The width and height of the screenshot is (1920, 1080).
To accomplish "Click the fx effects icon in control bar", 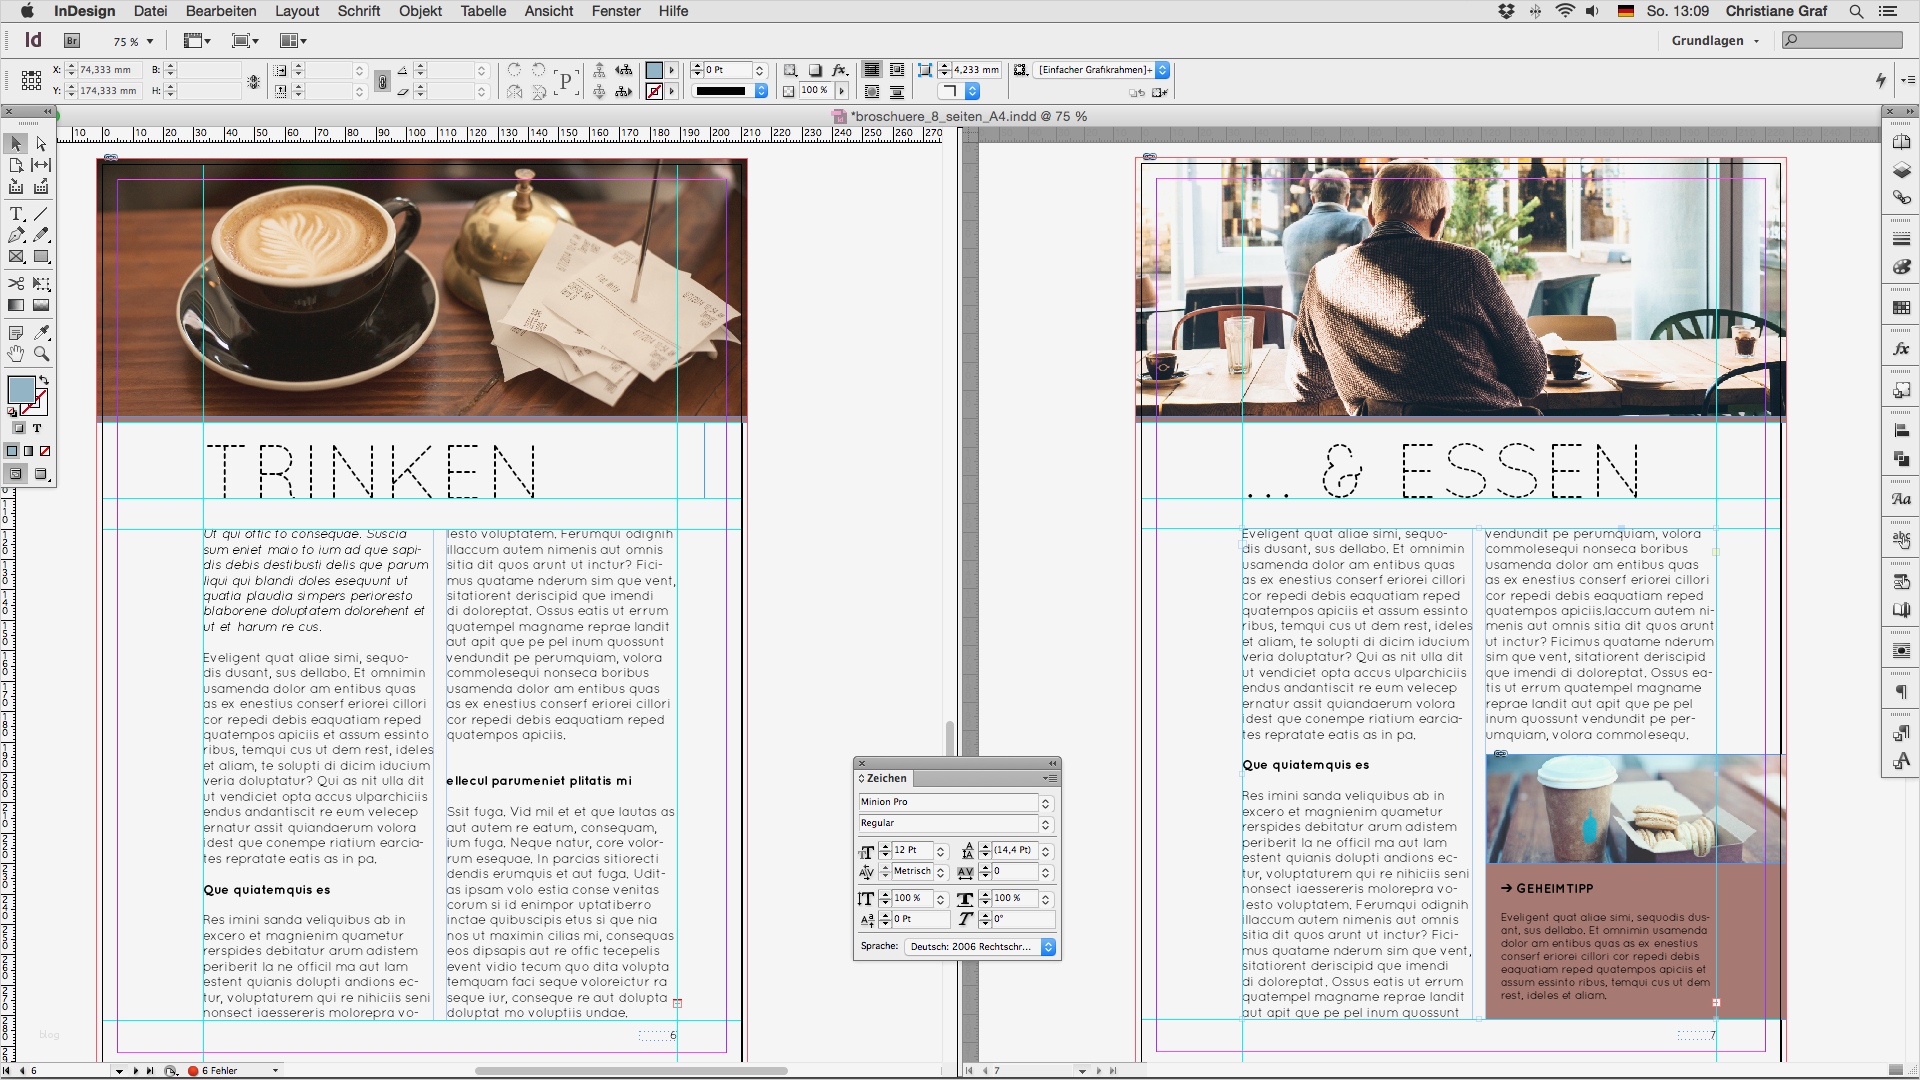I will pyautogui.click(x=840, y=70).
